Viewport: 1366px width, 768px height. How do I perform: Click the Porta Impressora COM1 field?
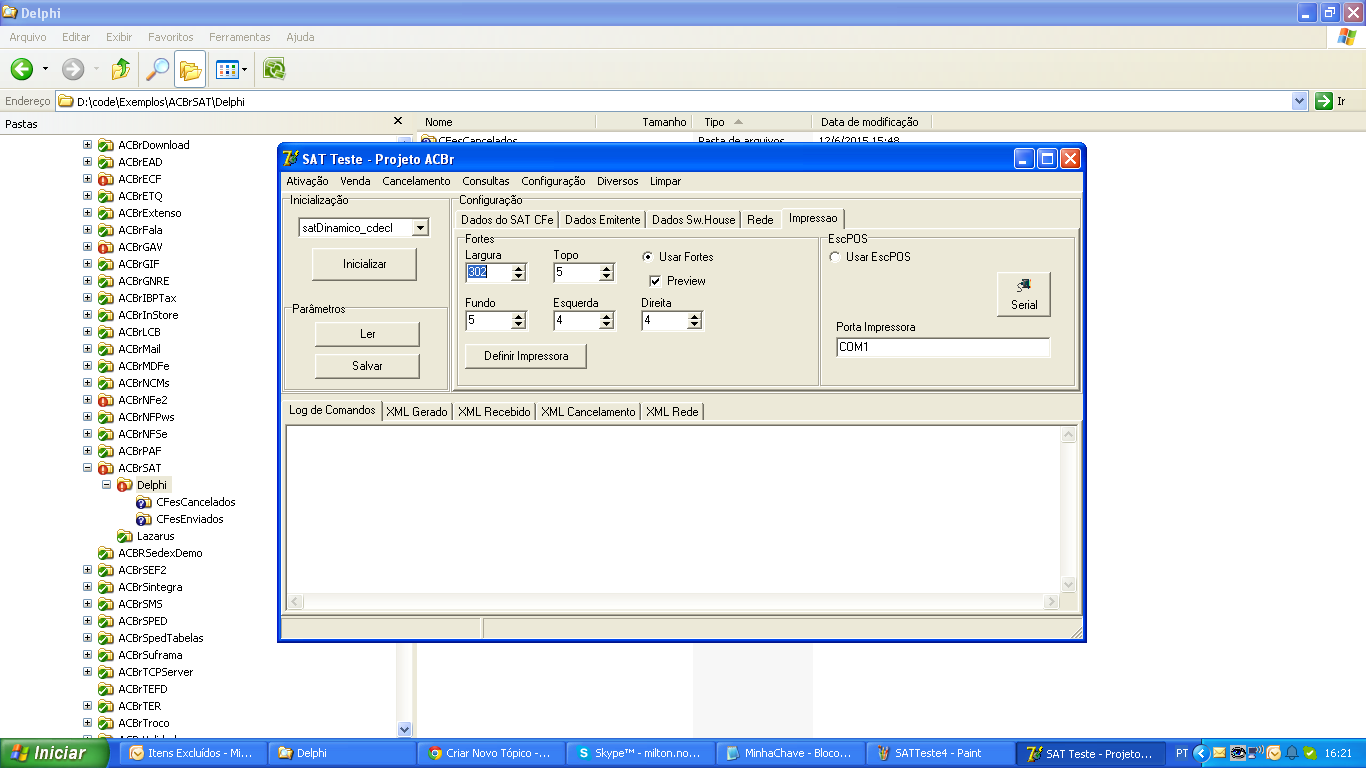pyautogui.click(x=943, y=347)
